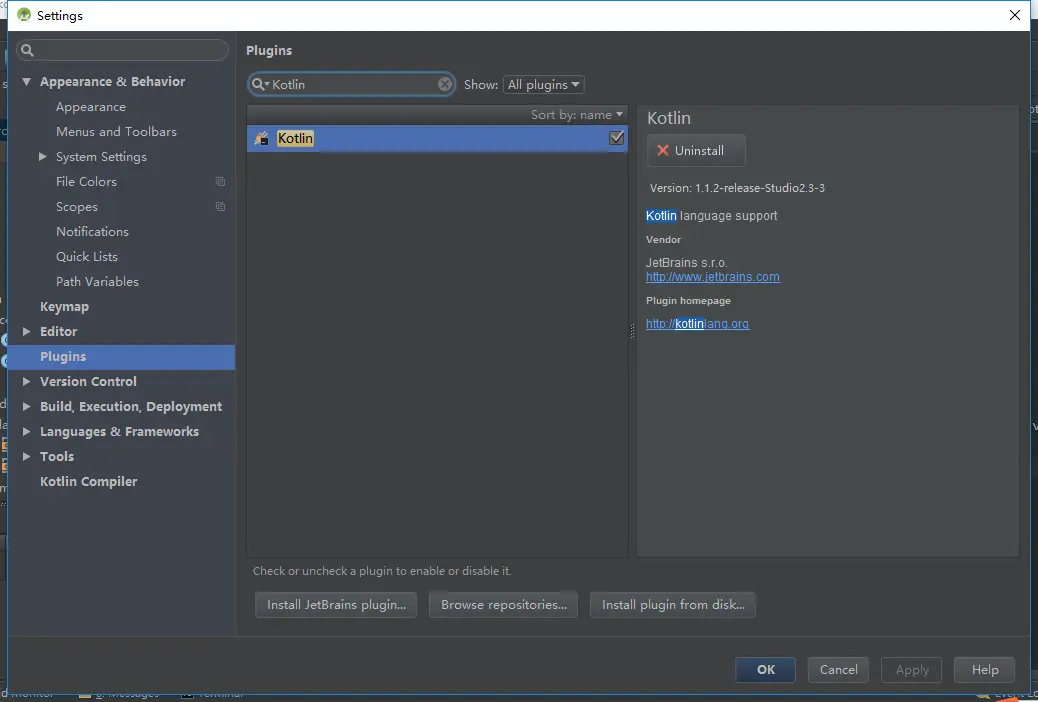This screenshot has width=1038, height=702.
Task: Click the settings search input field
Action: [122, 50]
